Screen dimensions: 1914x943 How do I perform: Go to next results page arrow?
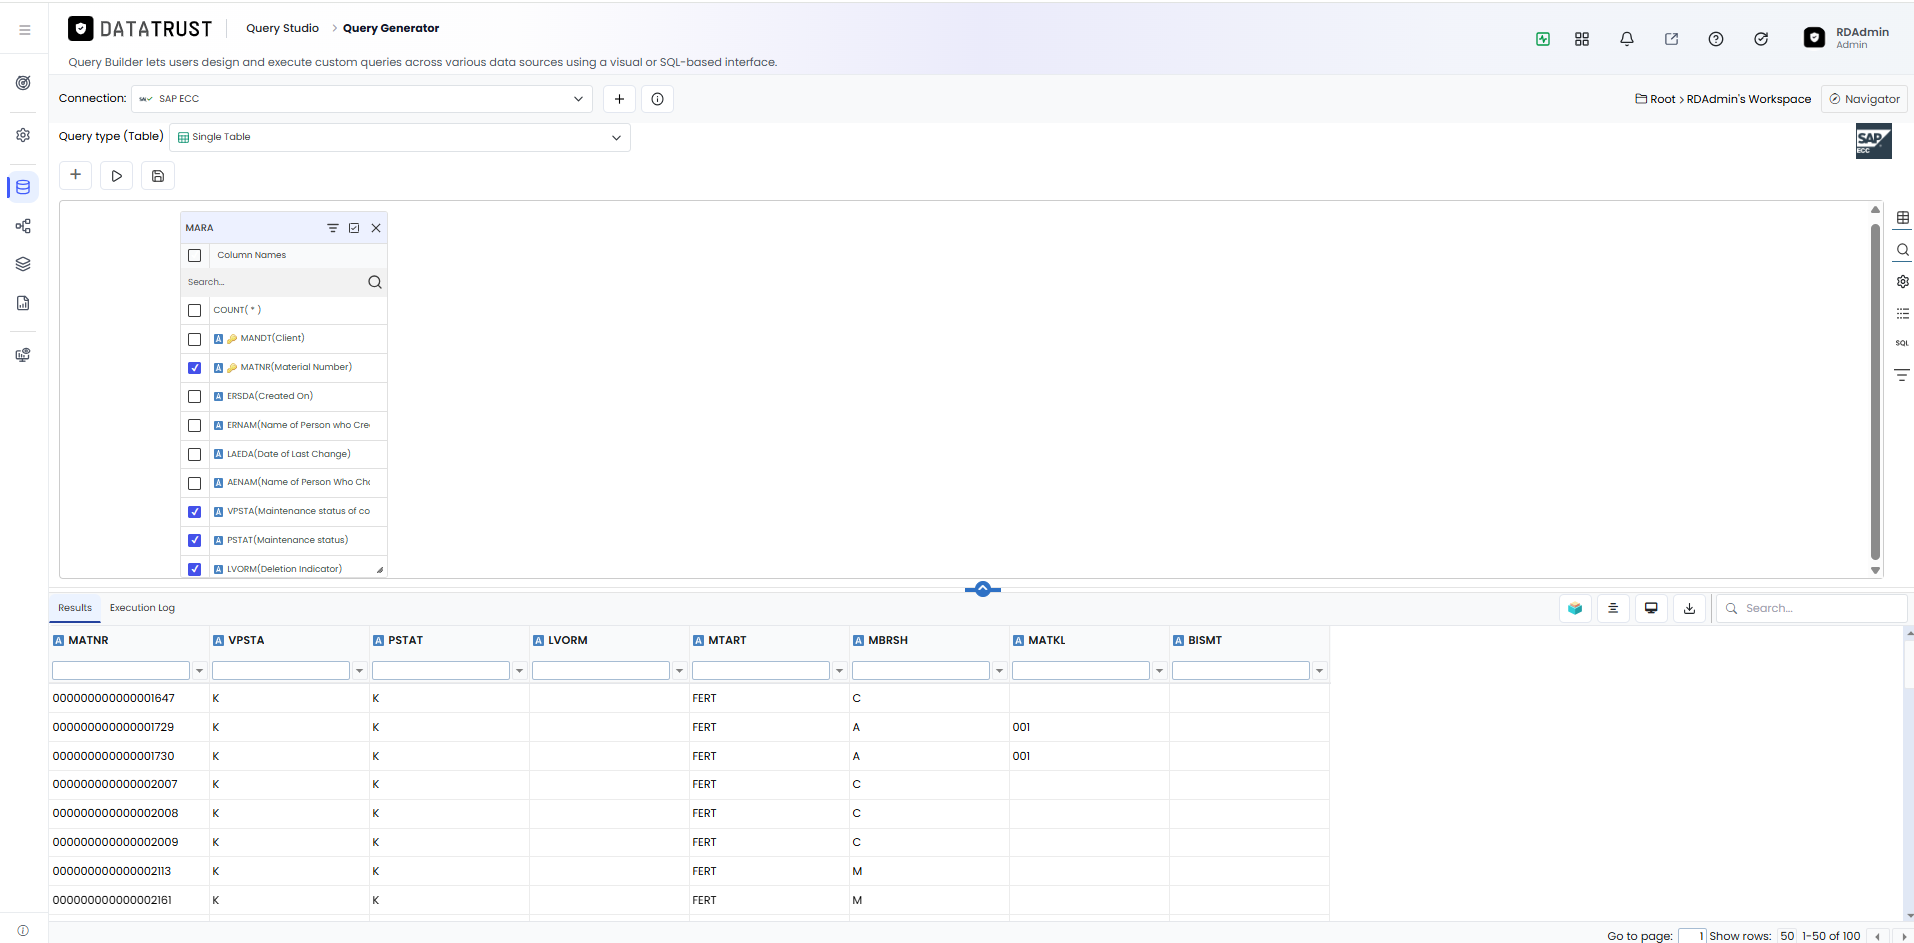click(x=1903, y=937)
